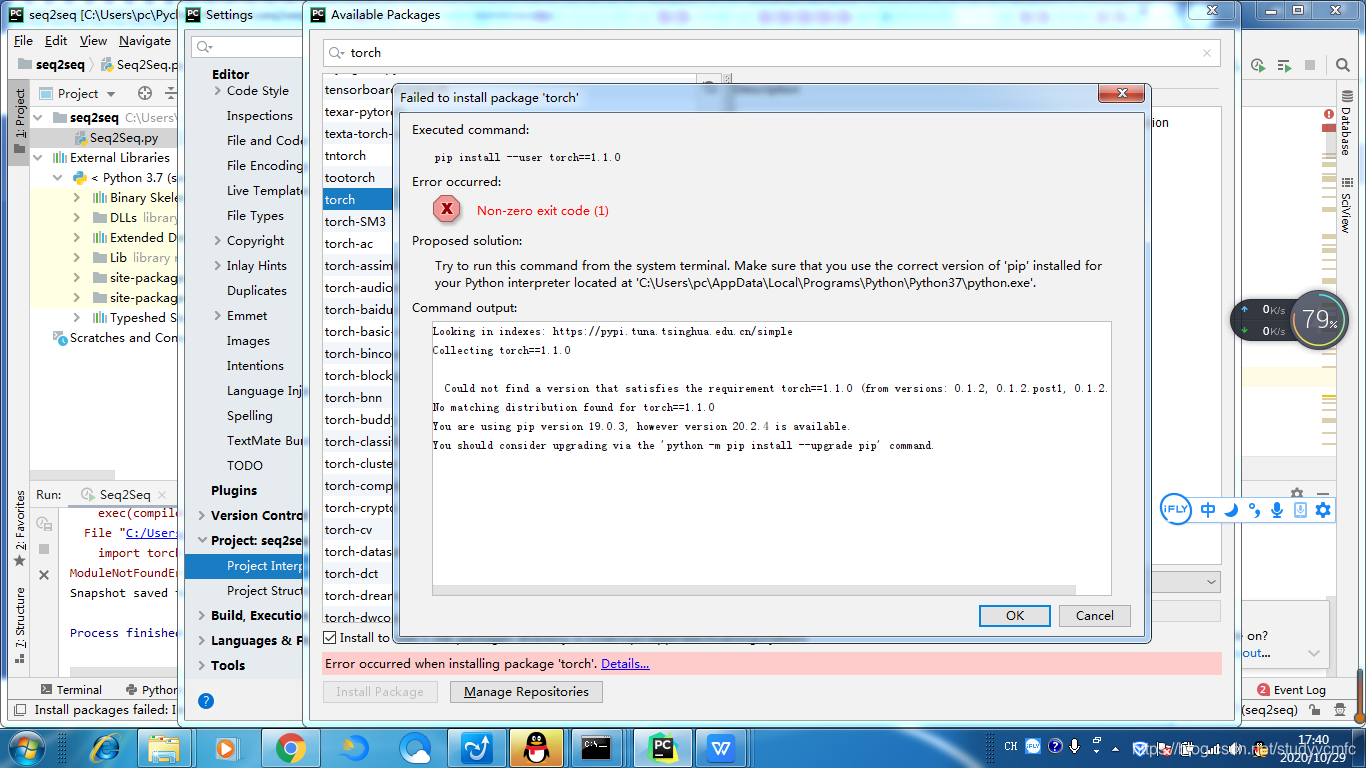
Task: Open the Edit menu in PyCharm
Action: 56,41
